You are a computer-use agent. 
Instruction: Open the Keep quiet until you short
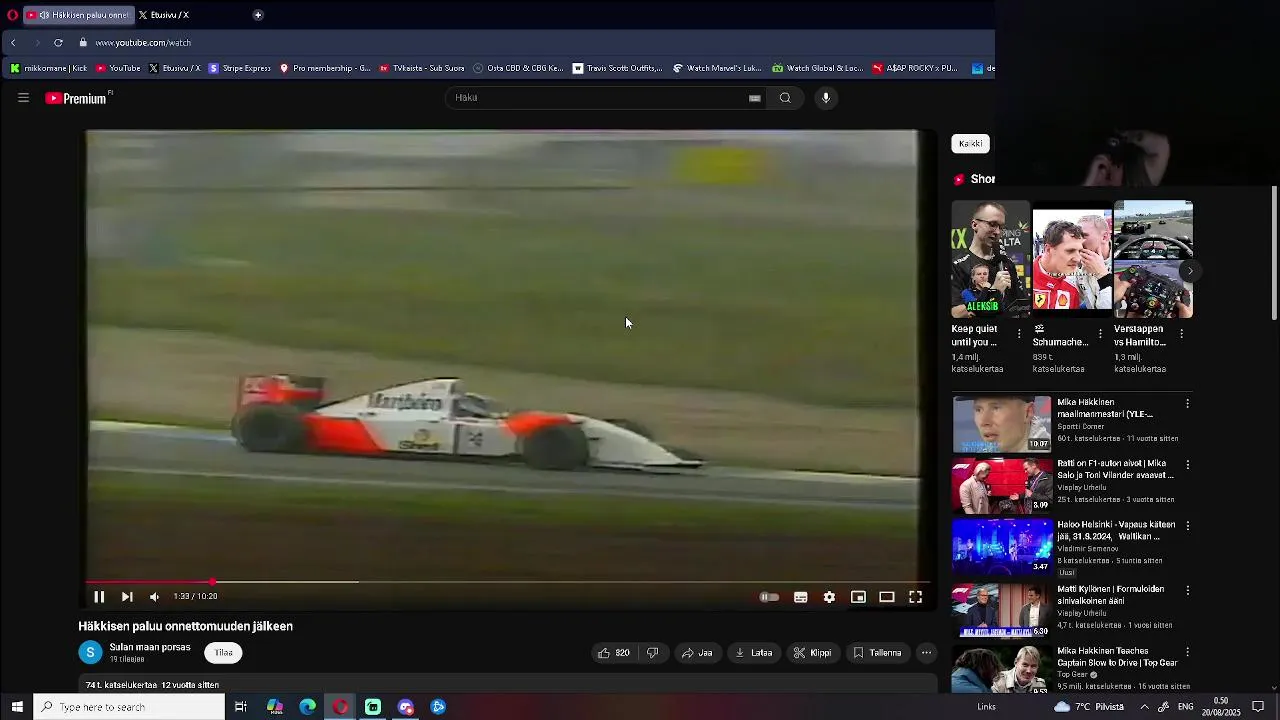click(x=990, y=260)
